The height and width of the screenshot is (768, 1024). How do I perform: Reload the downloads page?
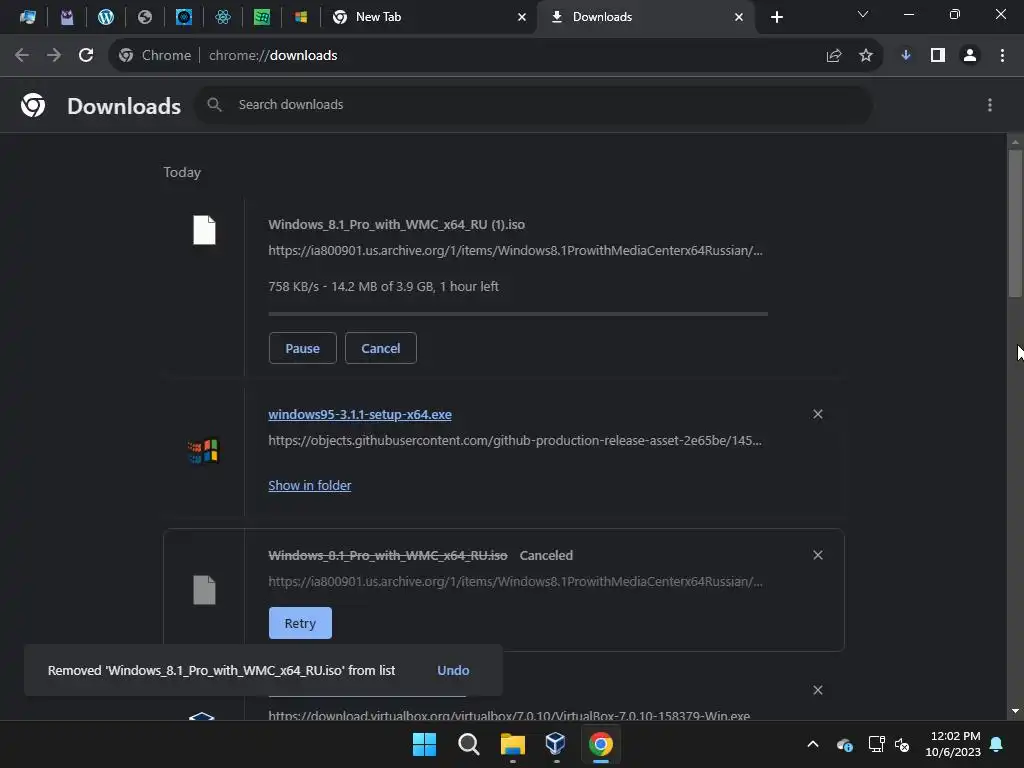pyautogui.click(x=86, y=56)
